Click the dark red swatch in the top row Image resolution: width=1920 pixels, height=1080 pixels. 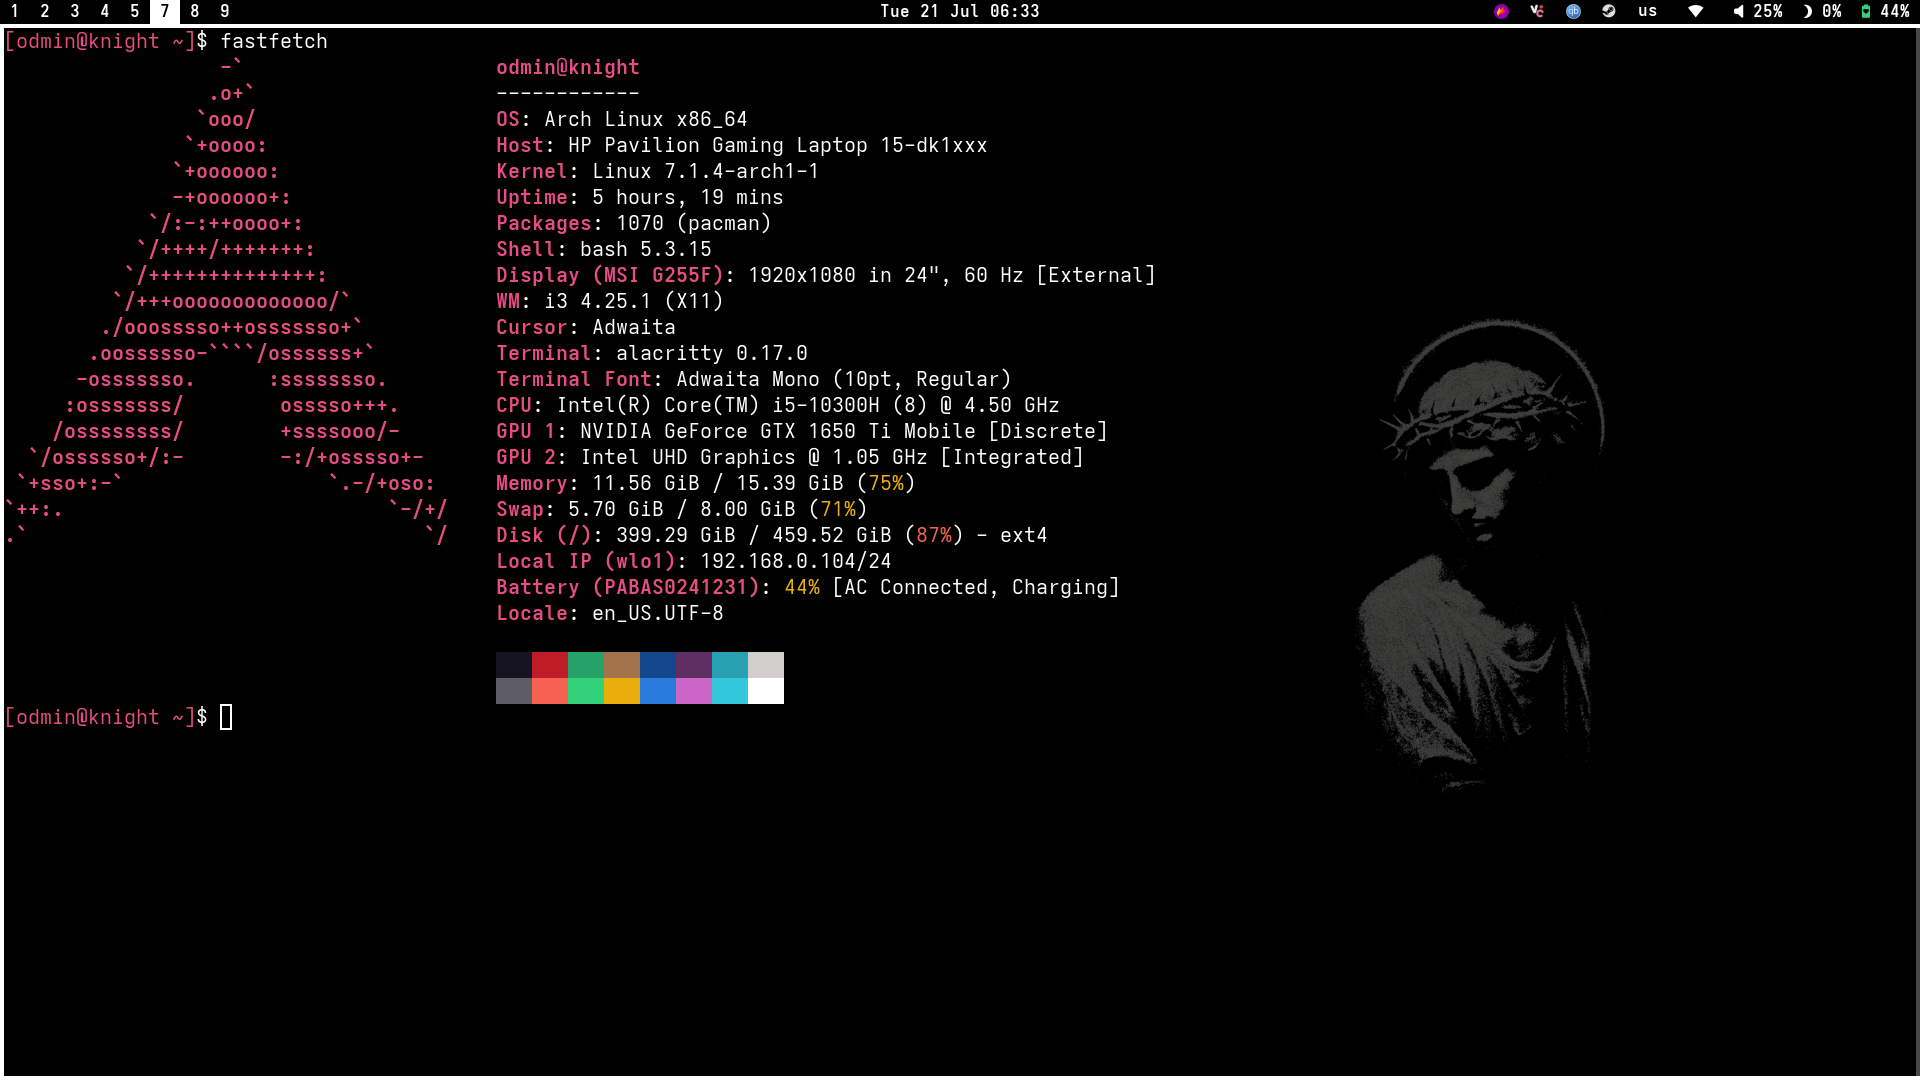pos(550,665)
